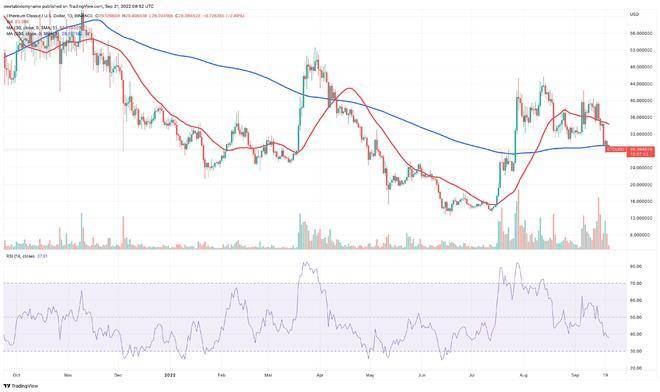Click the Jul label on the time axis
This screenshot has height=392, width=660.
pos(473,374)
